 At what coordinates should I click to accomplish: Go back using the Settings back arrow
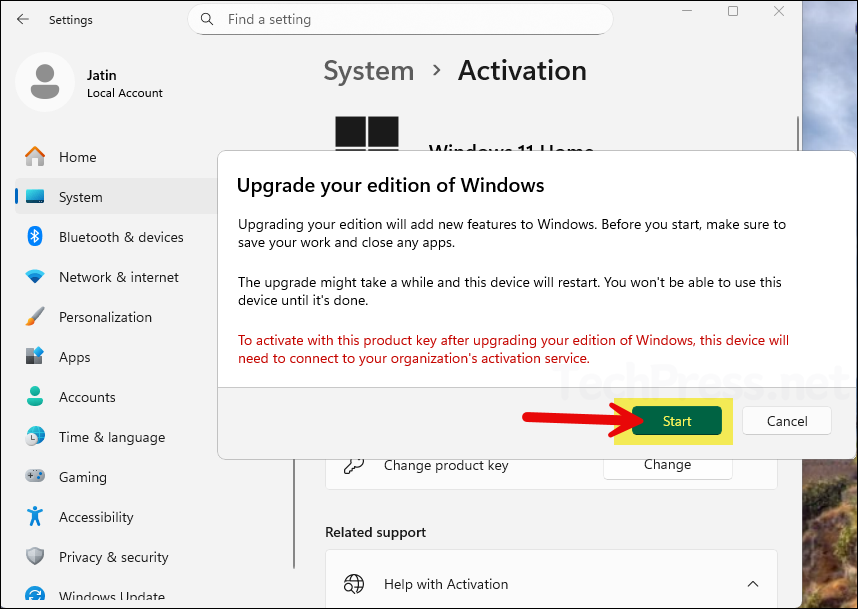click(22, 20)
